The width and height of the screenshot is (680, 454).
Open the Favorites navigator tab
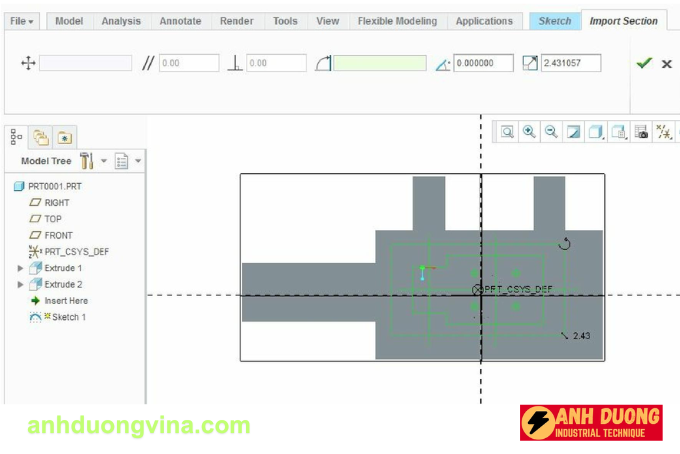64,138
